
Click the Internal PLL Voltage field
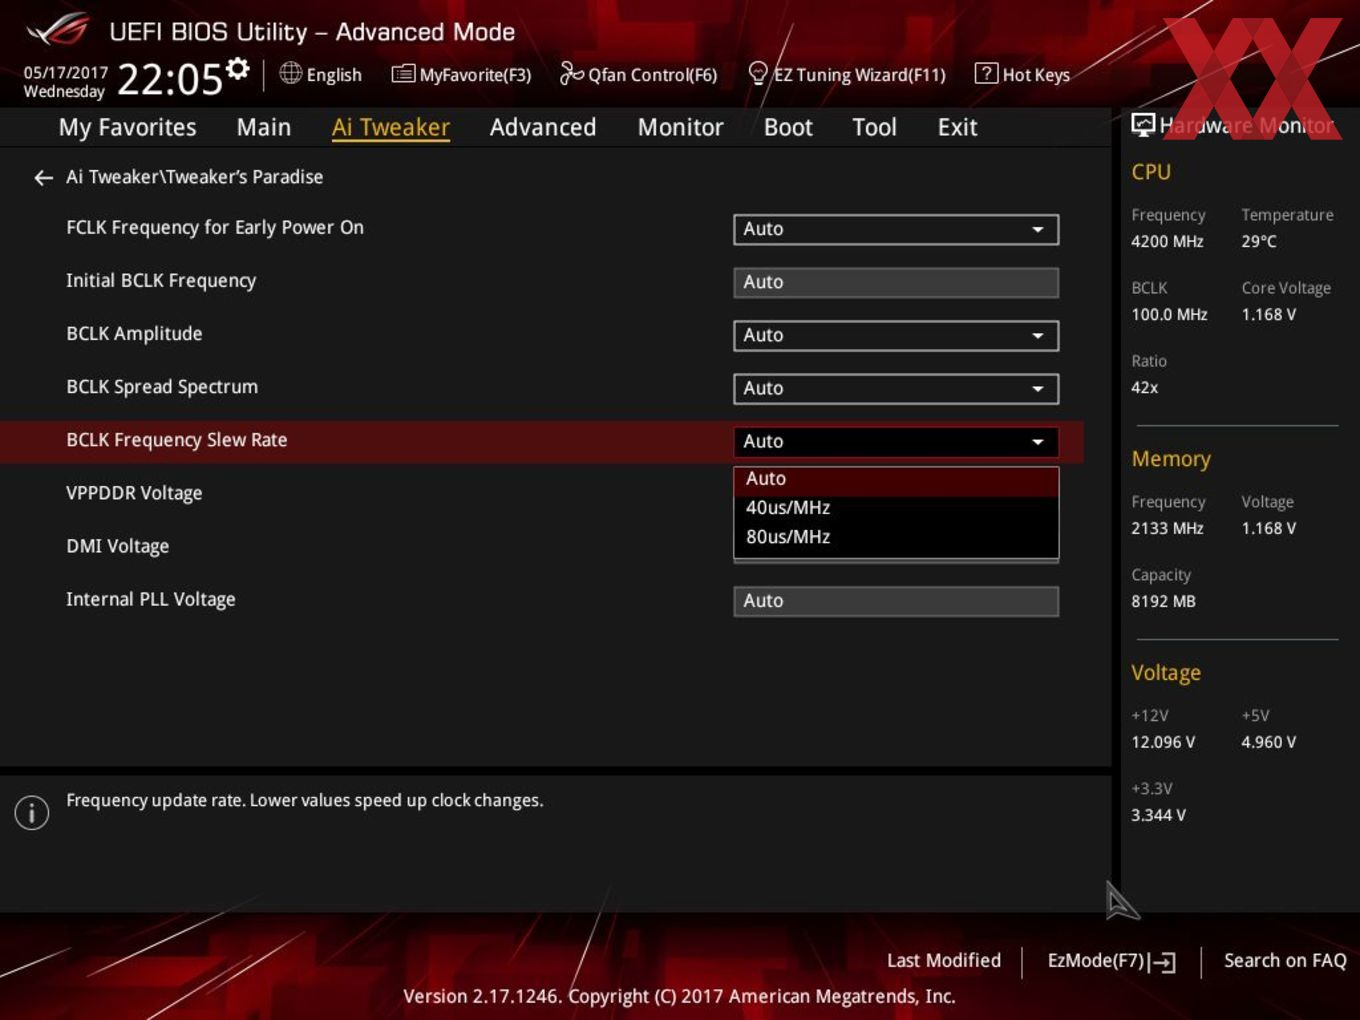pyautogui.click(x=896, y=601)
